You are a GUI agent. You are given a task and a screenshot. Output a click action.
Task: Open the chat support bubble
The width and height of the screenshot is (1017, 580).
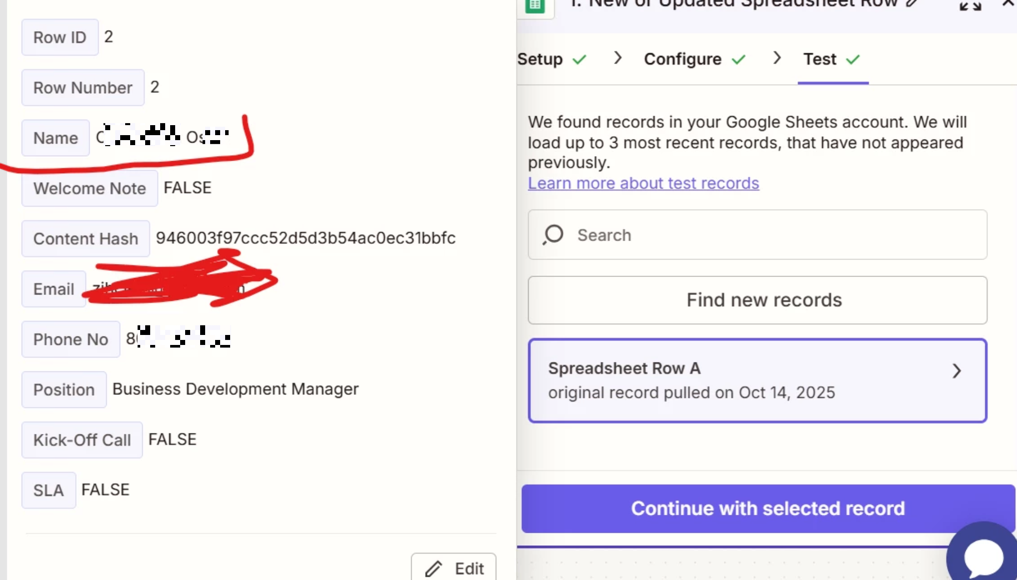tap(983, 554)
